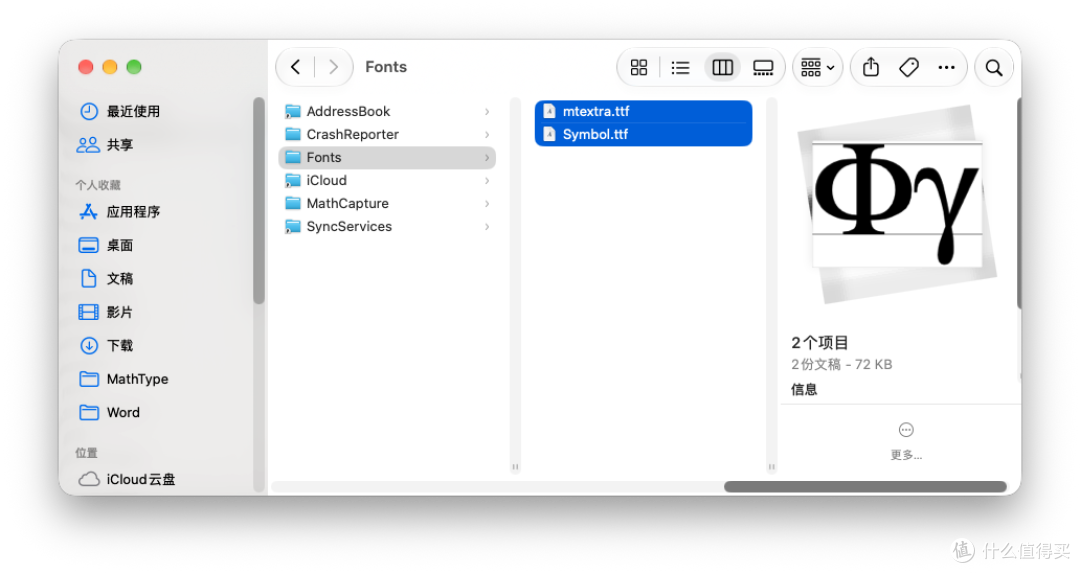Click the search magnifier icon
Viewport: 1080px width, 573px height.
(x=993, y=67)
